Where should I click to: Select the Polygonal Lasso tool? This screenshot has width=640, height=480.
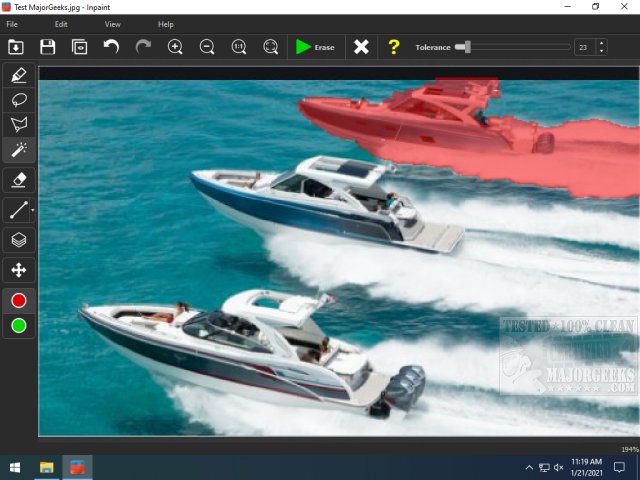(19, 124)
